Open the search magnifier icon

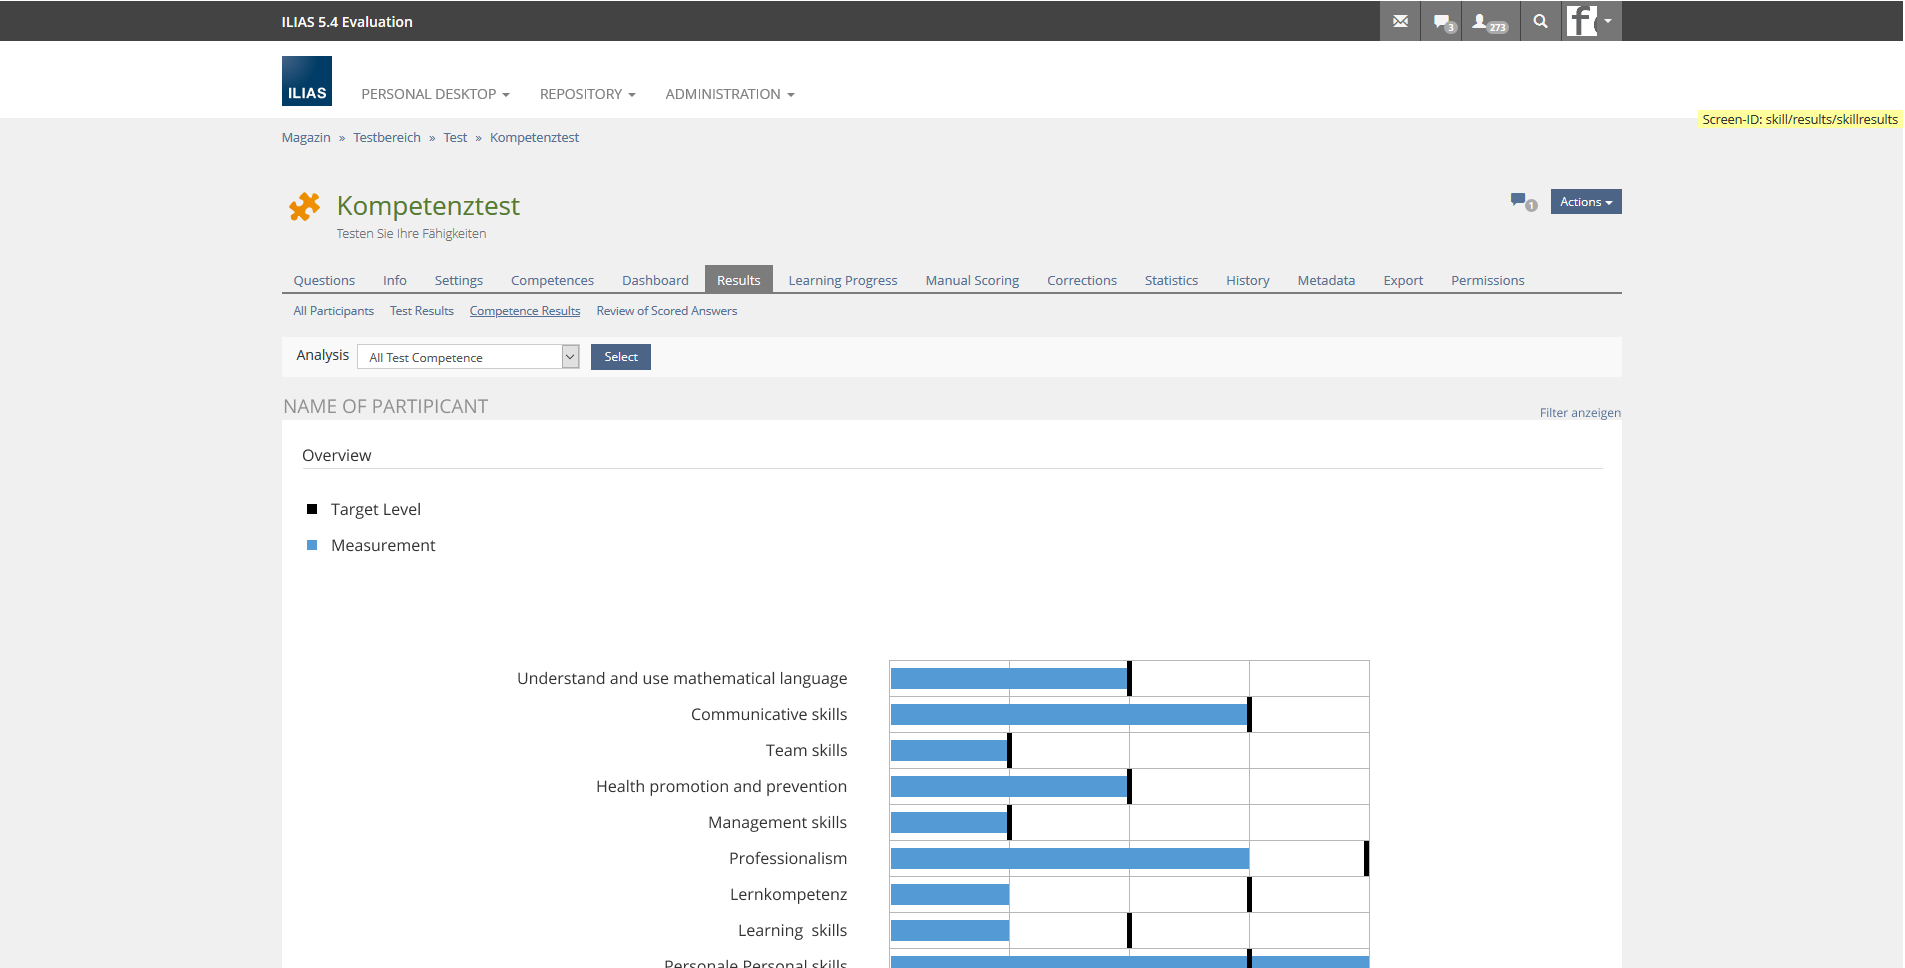(x=1540, y=21)
